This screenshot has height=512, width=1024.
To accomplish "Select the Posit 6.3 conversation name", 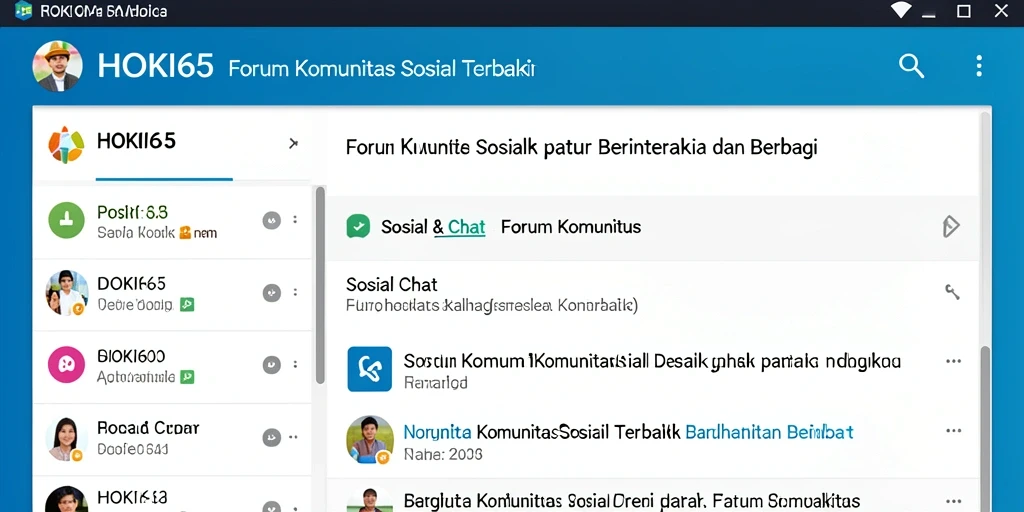I will tap(133, 212).
